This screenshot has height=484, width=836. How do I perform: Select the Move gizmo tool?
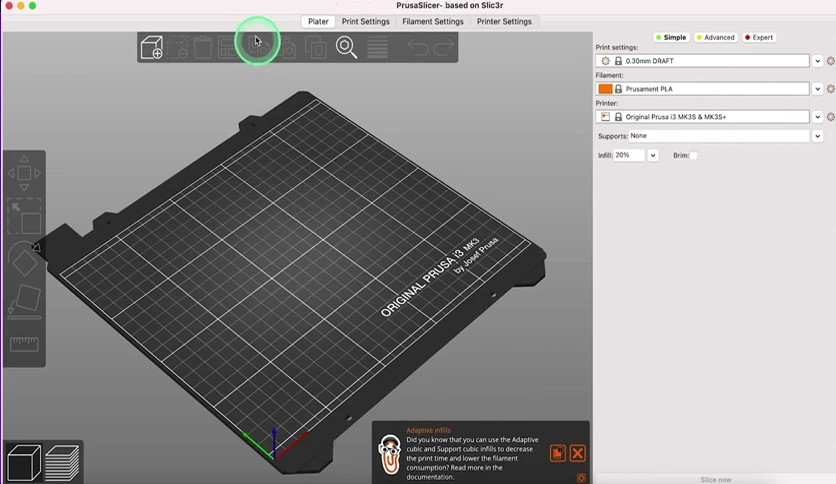pos(24,173)
